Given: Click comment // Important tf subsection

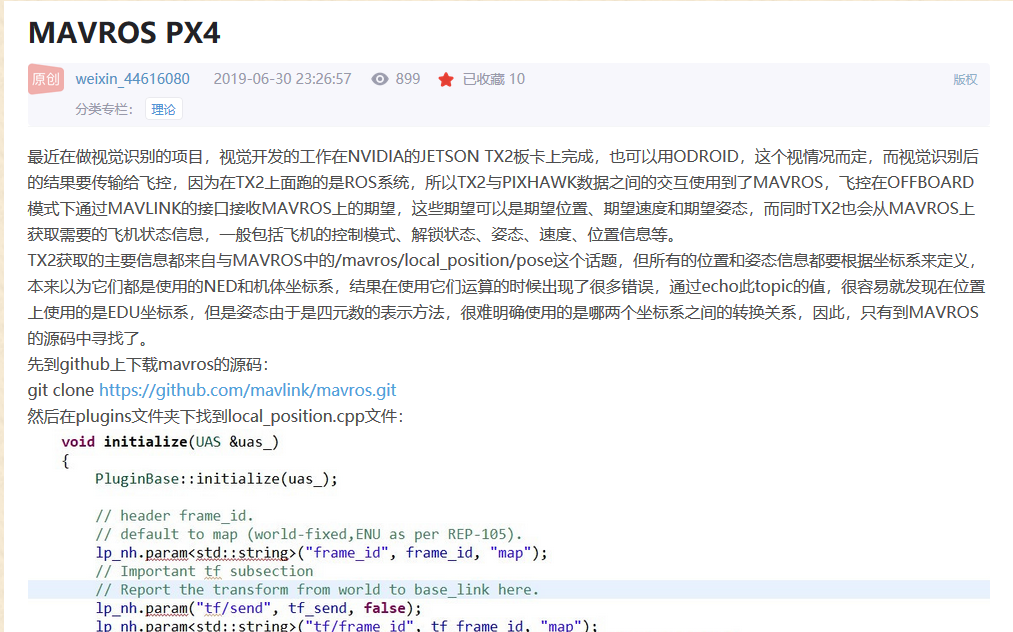Looking at the screenshot, I should click(x=204, y=571).
